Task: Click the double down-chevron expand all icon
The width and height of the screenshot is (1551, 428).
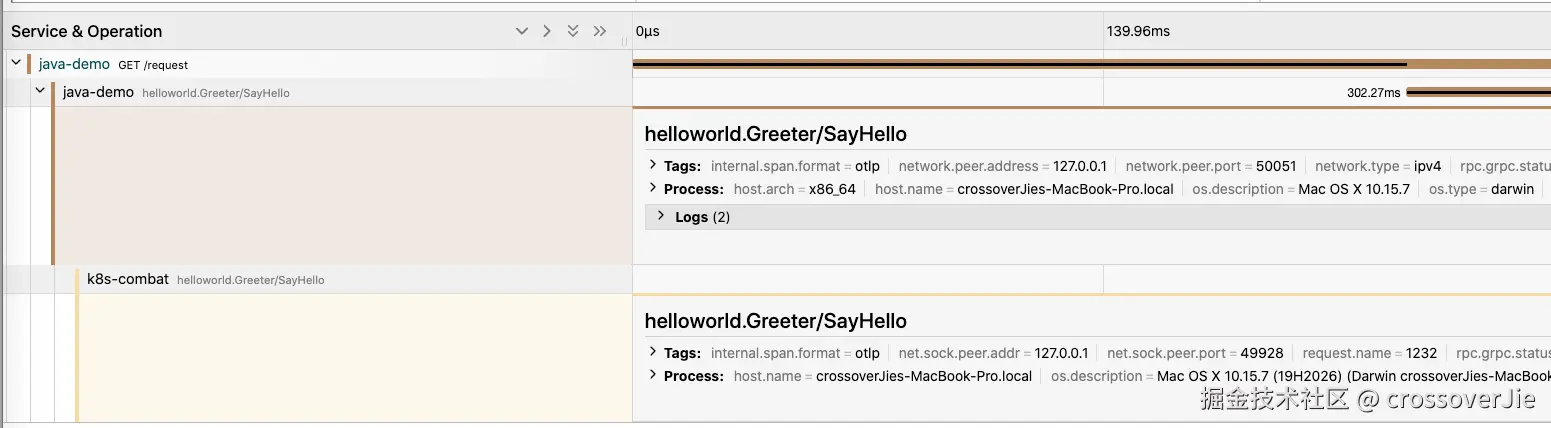Action: (x=573, y=31)
